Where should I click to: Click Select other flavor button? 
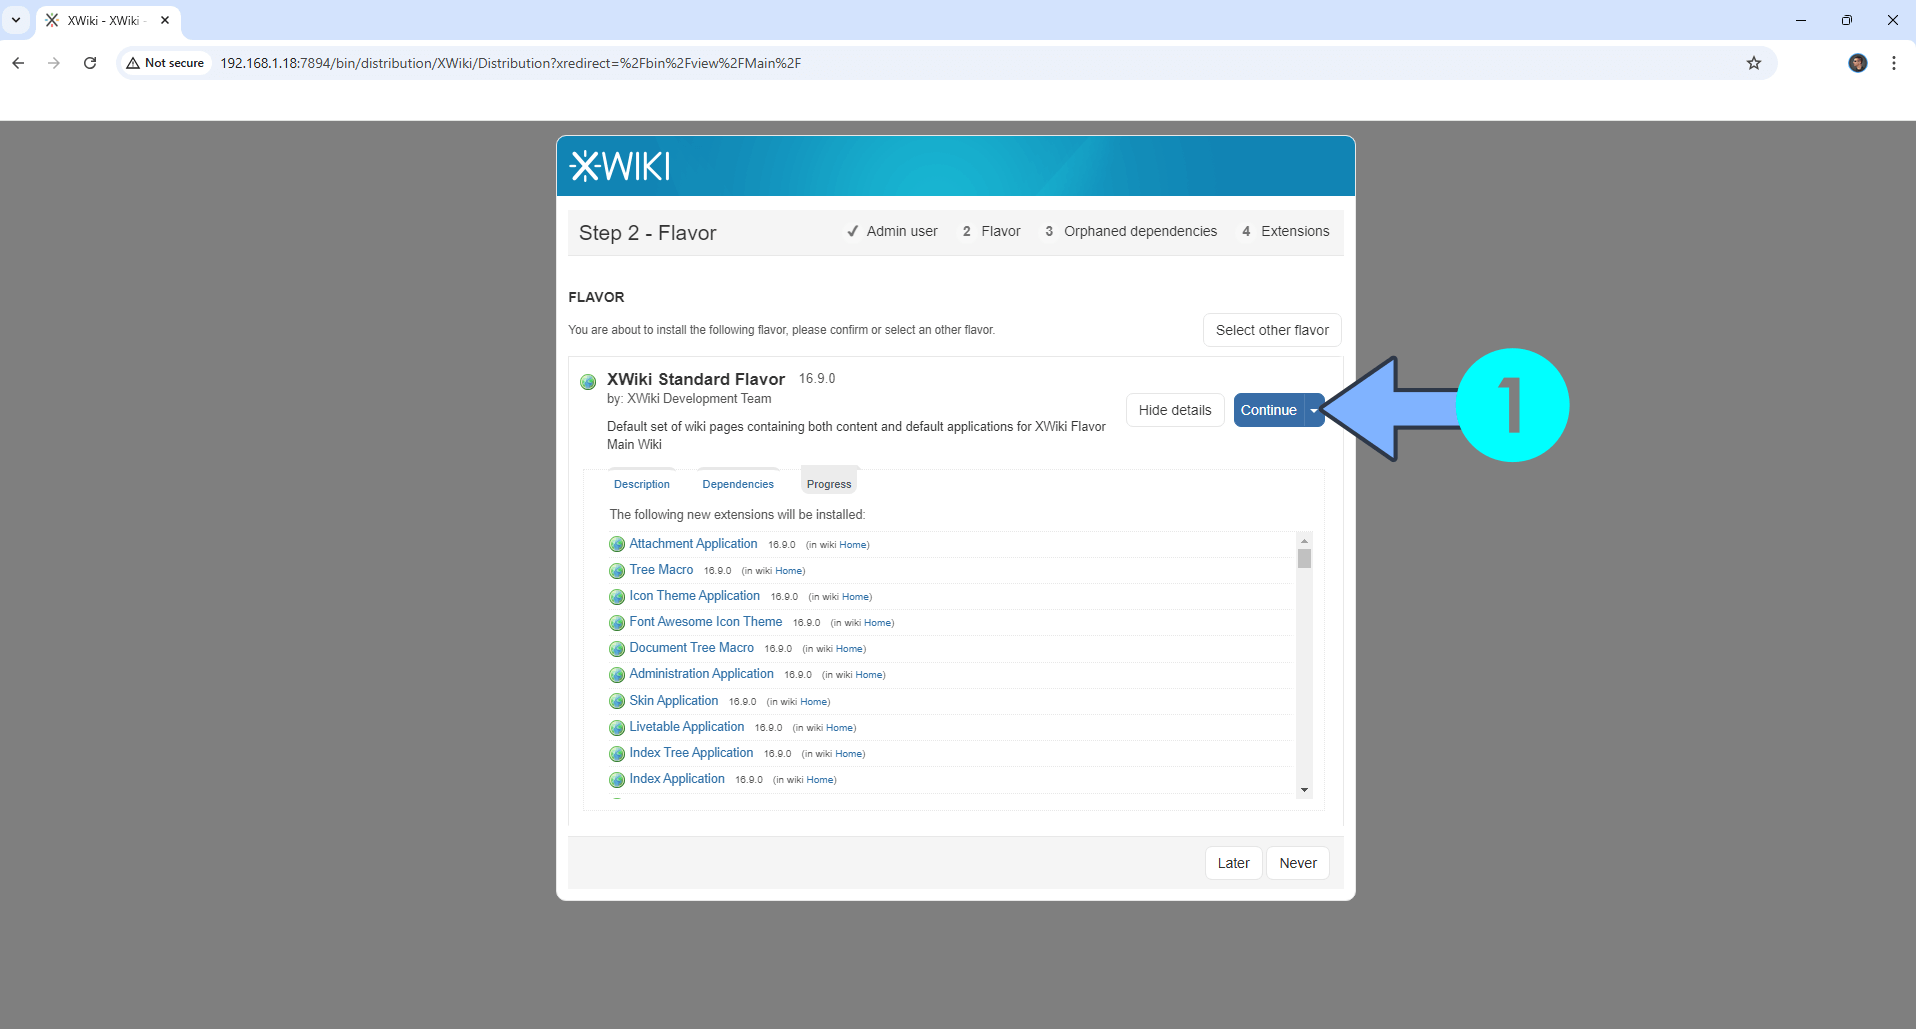pos(1272,330)
